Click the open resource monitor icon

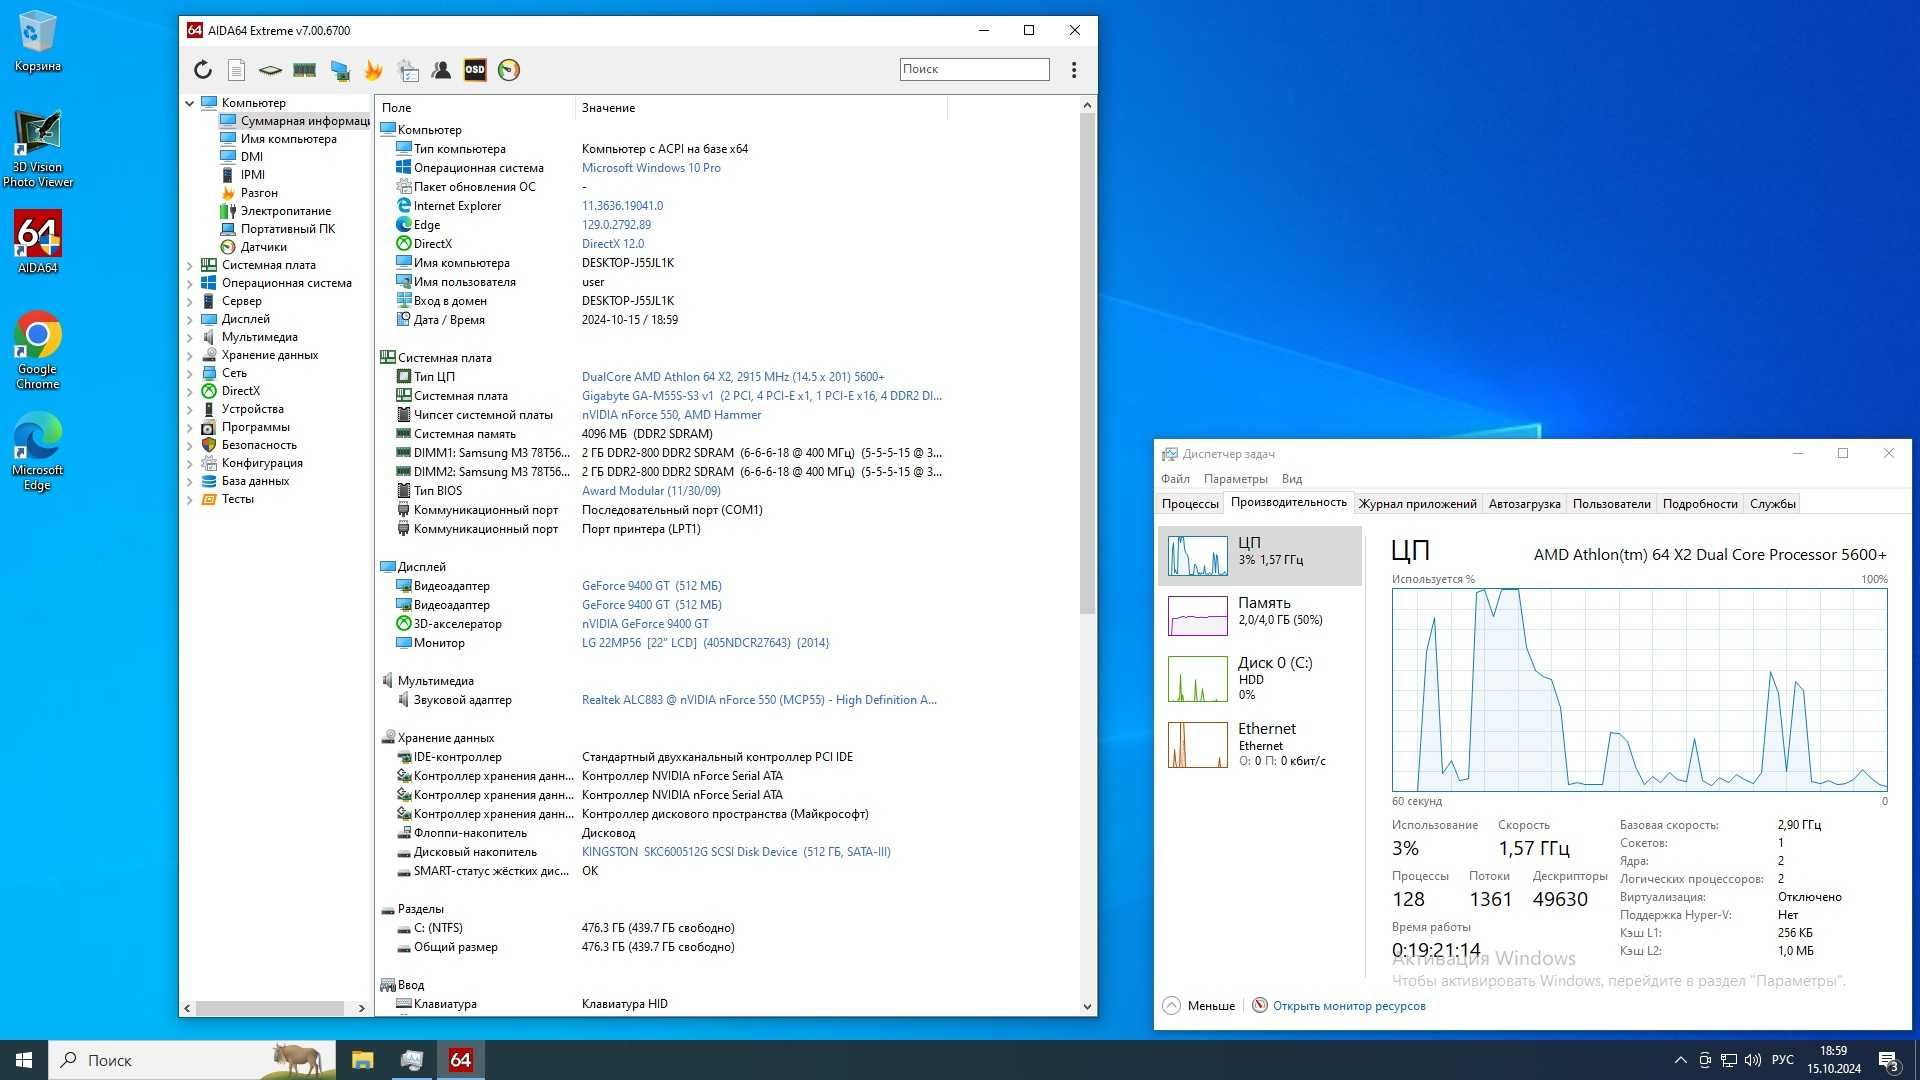click(x=1260, y=1005)
